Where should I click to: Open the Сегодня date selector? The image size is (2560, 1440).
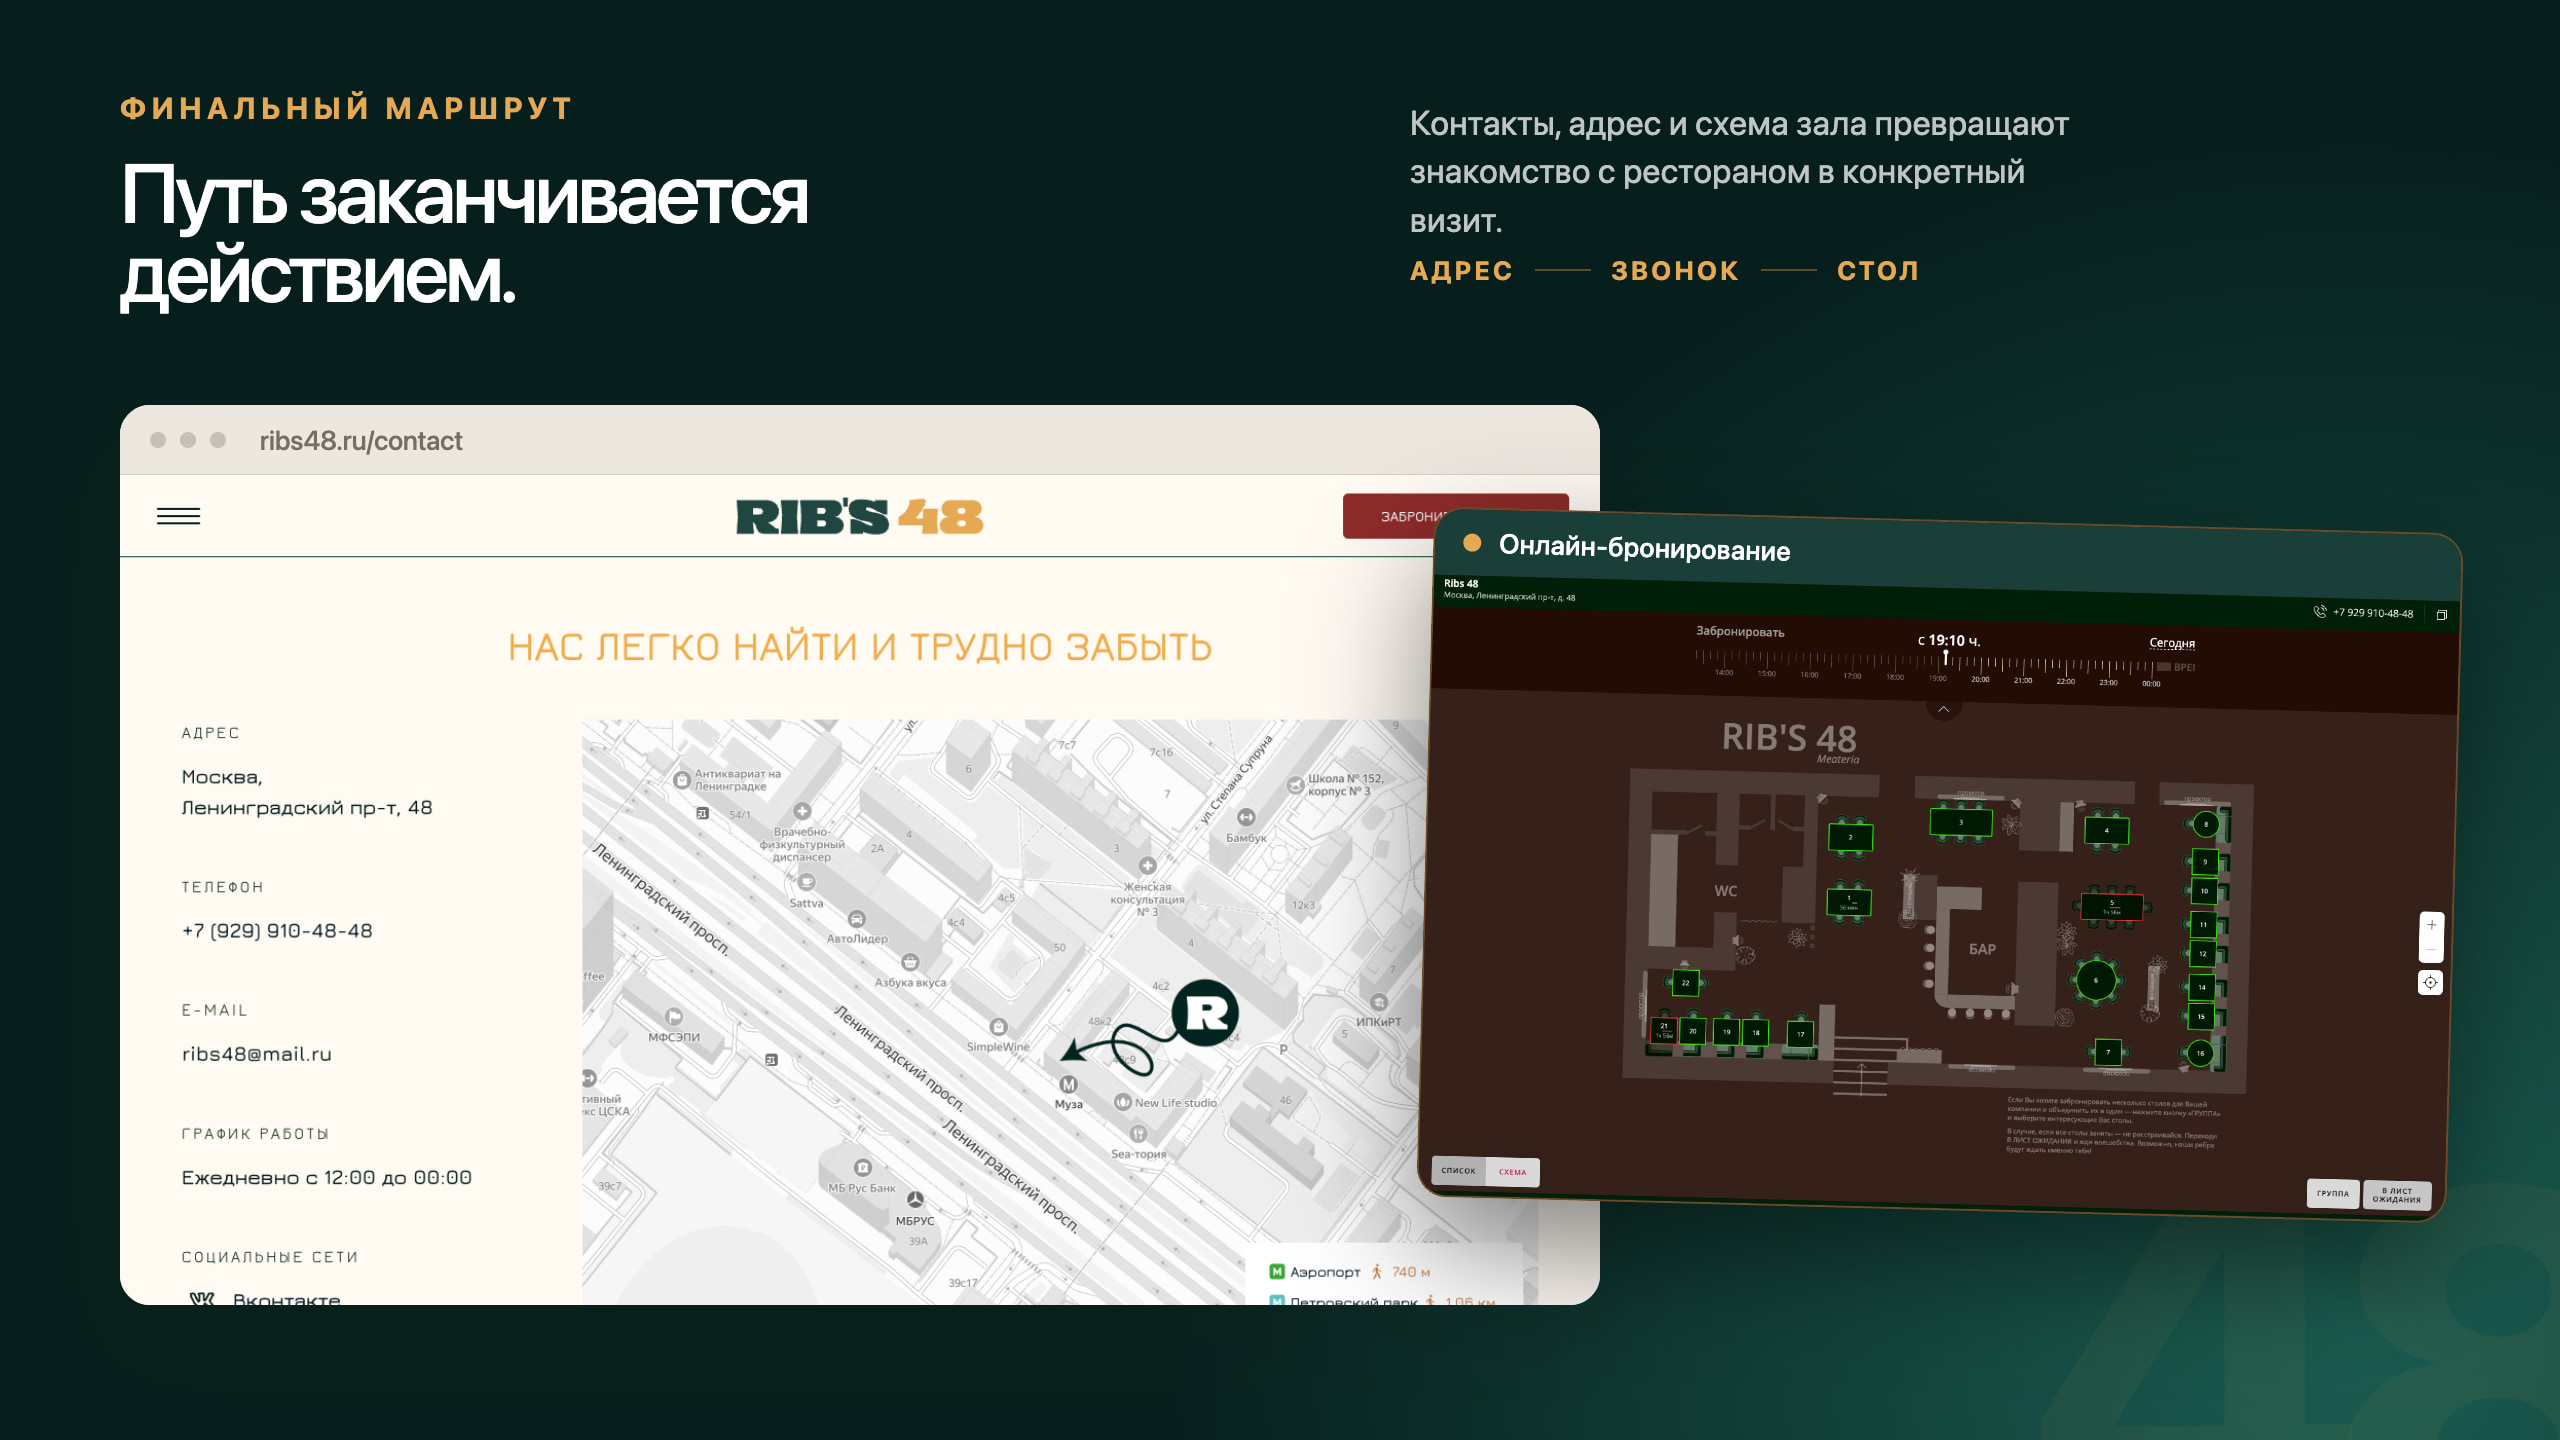[2172, 643]
